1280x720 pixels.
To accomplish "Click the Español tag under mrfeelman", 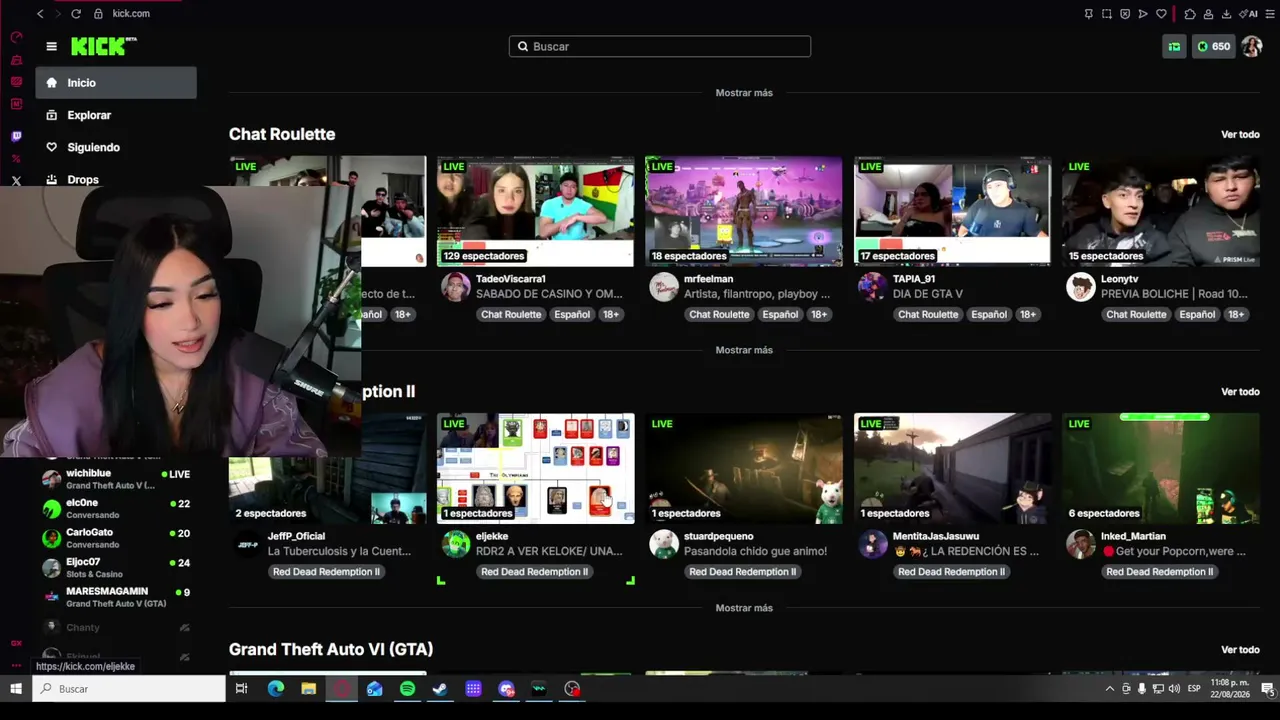I will click(780, 314).
